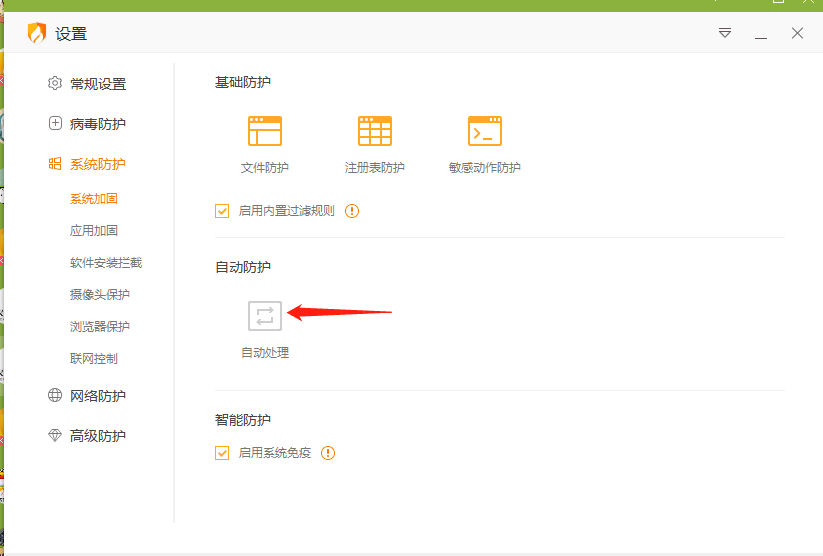This screenshot has height=556, width=823.
Task: Open the 注册表防护 registry protection icon
Action: [375, 132]
